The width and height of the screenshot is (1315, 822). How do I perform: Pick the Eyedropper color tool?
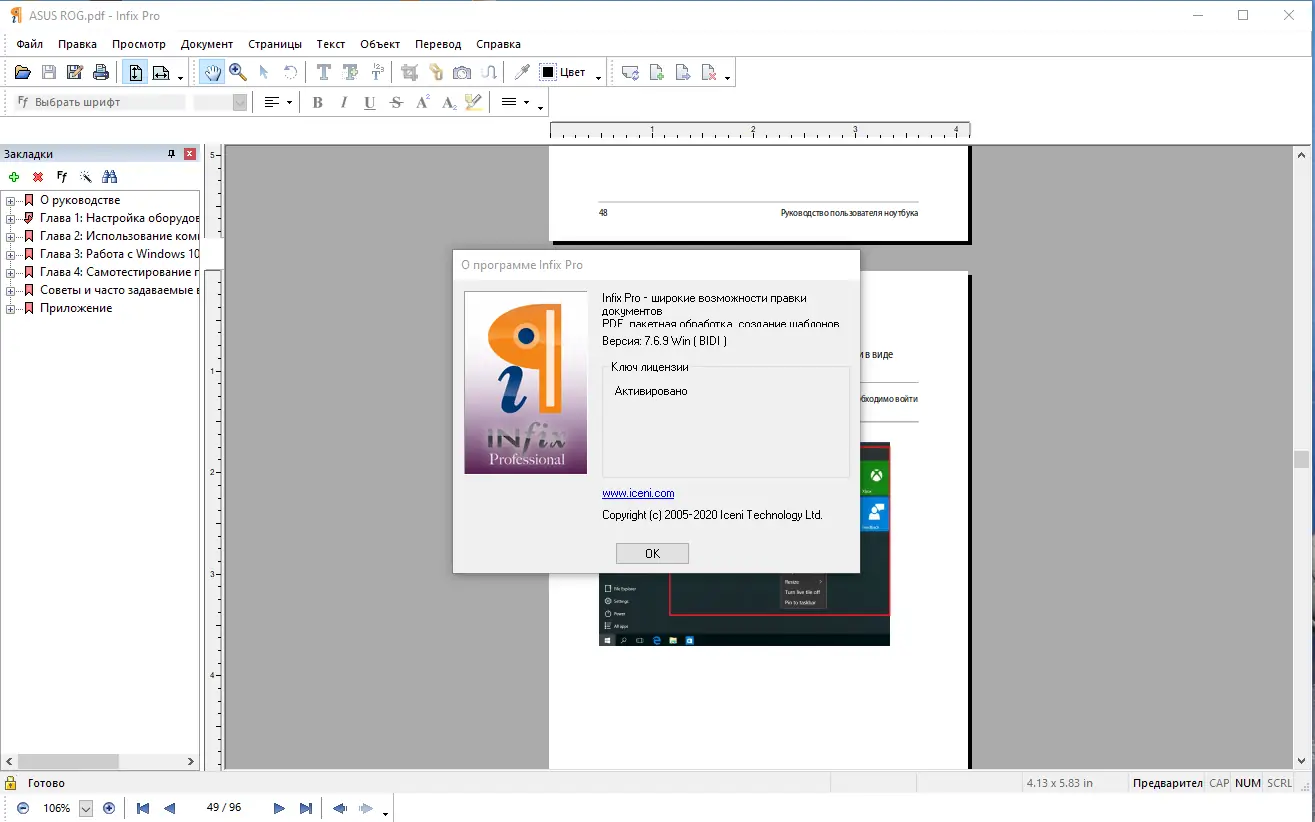(521, 72)
